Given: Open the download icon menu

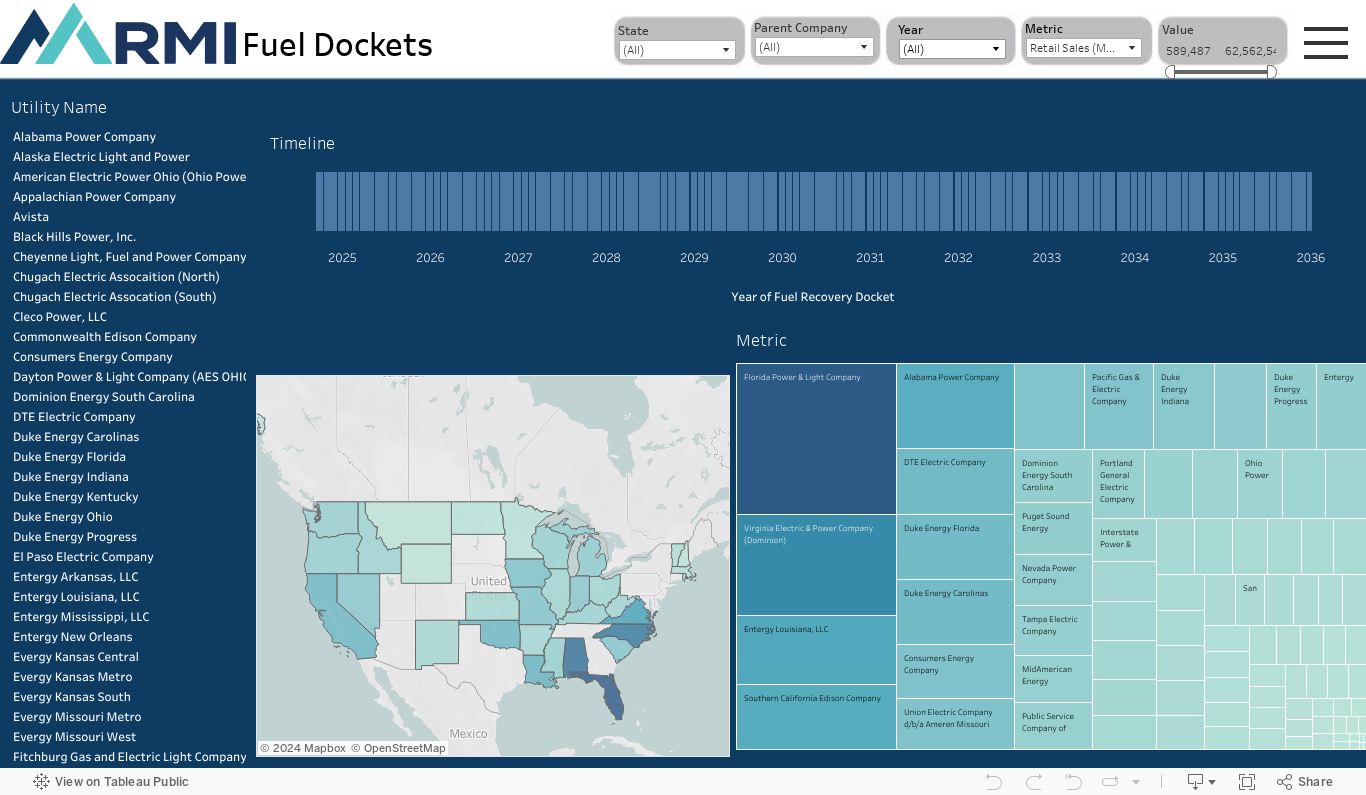Looking at the screenshot, I should pyautogui.click(x=1201, y=782).
